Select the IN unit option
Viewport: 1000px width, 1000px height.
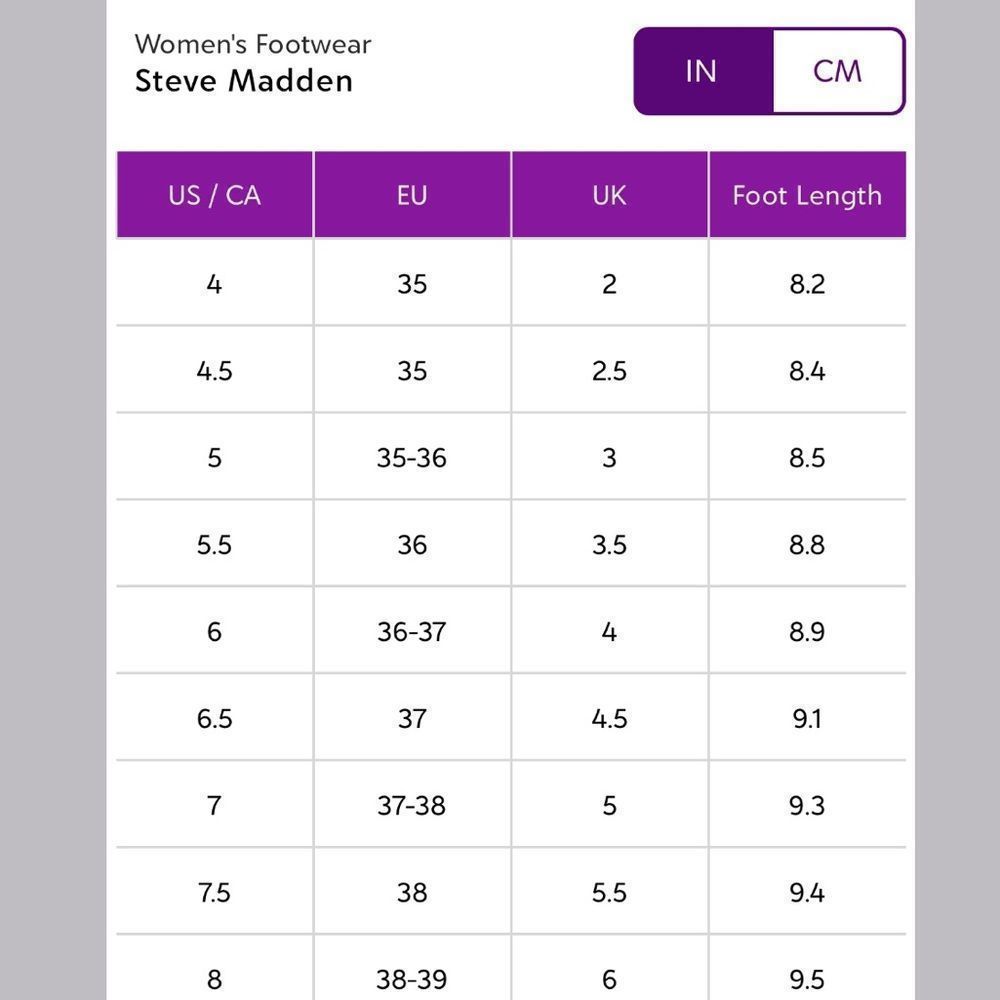click(x=702, y=71)
